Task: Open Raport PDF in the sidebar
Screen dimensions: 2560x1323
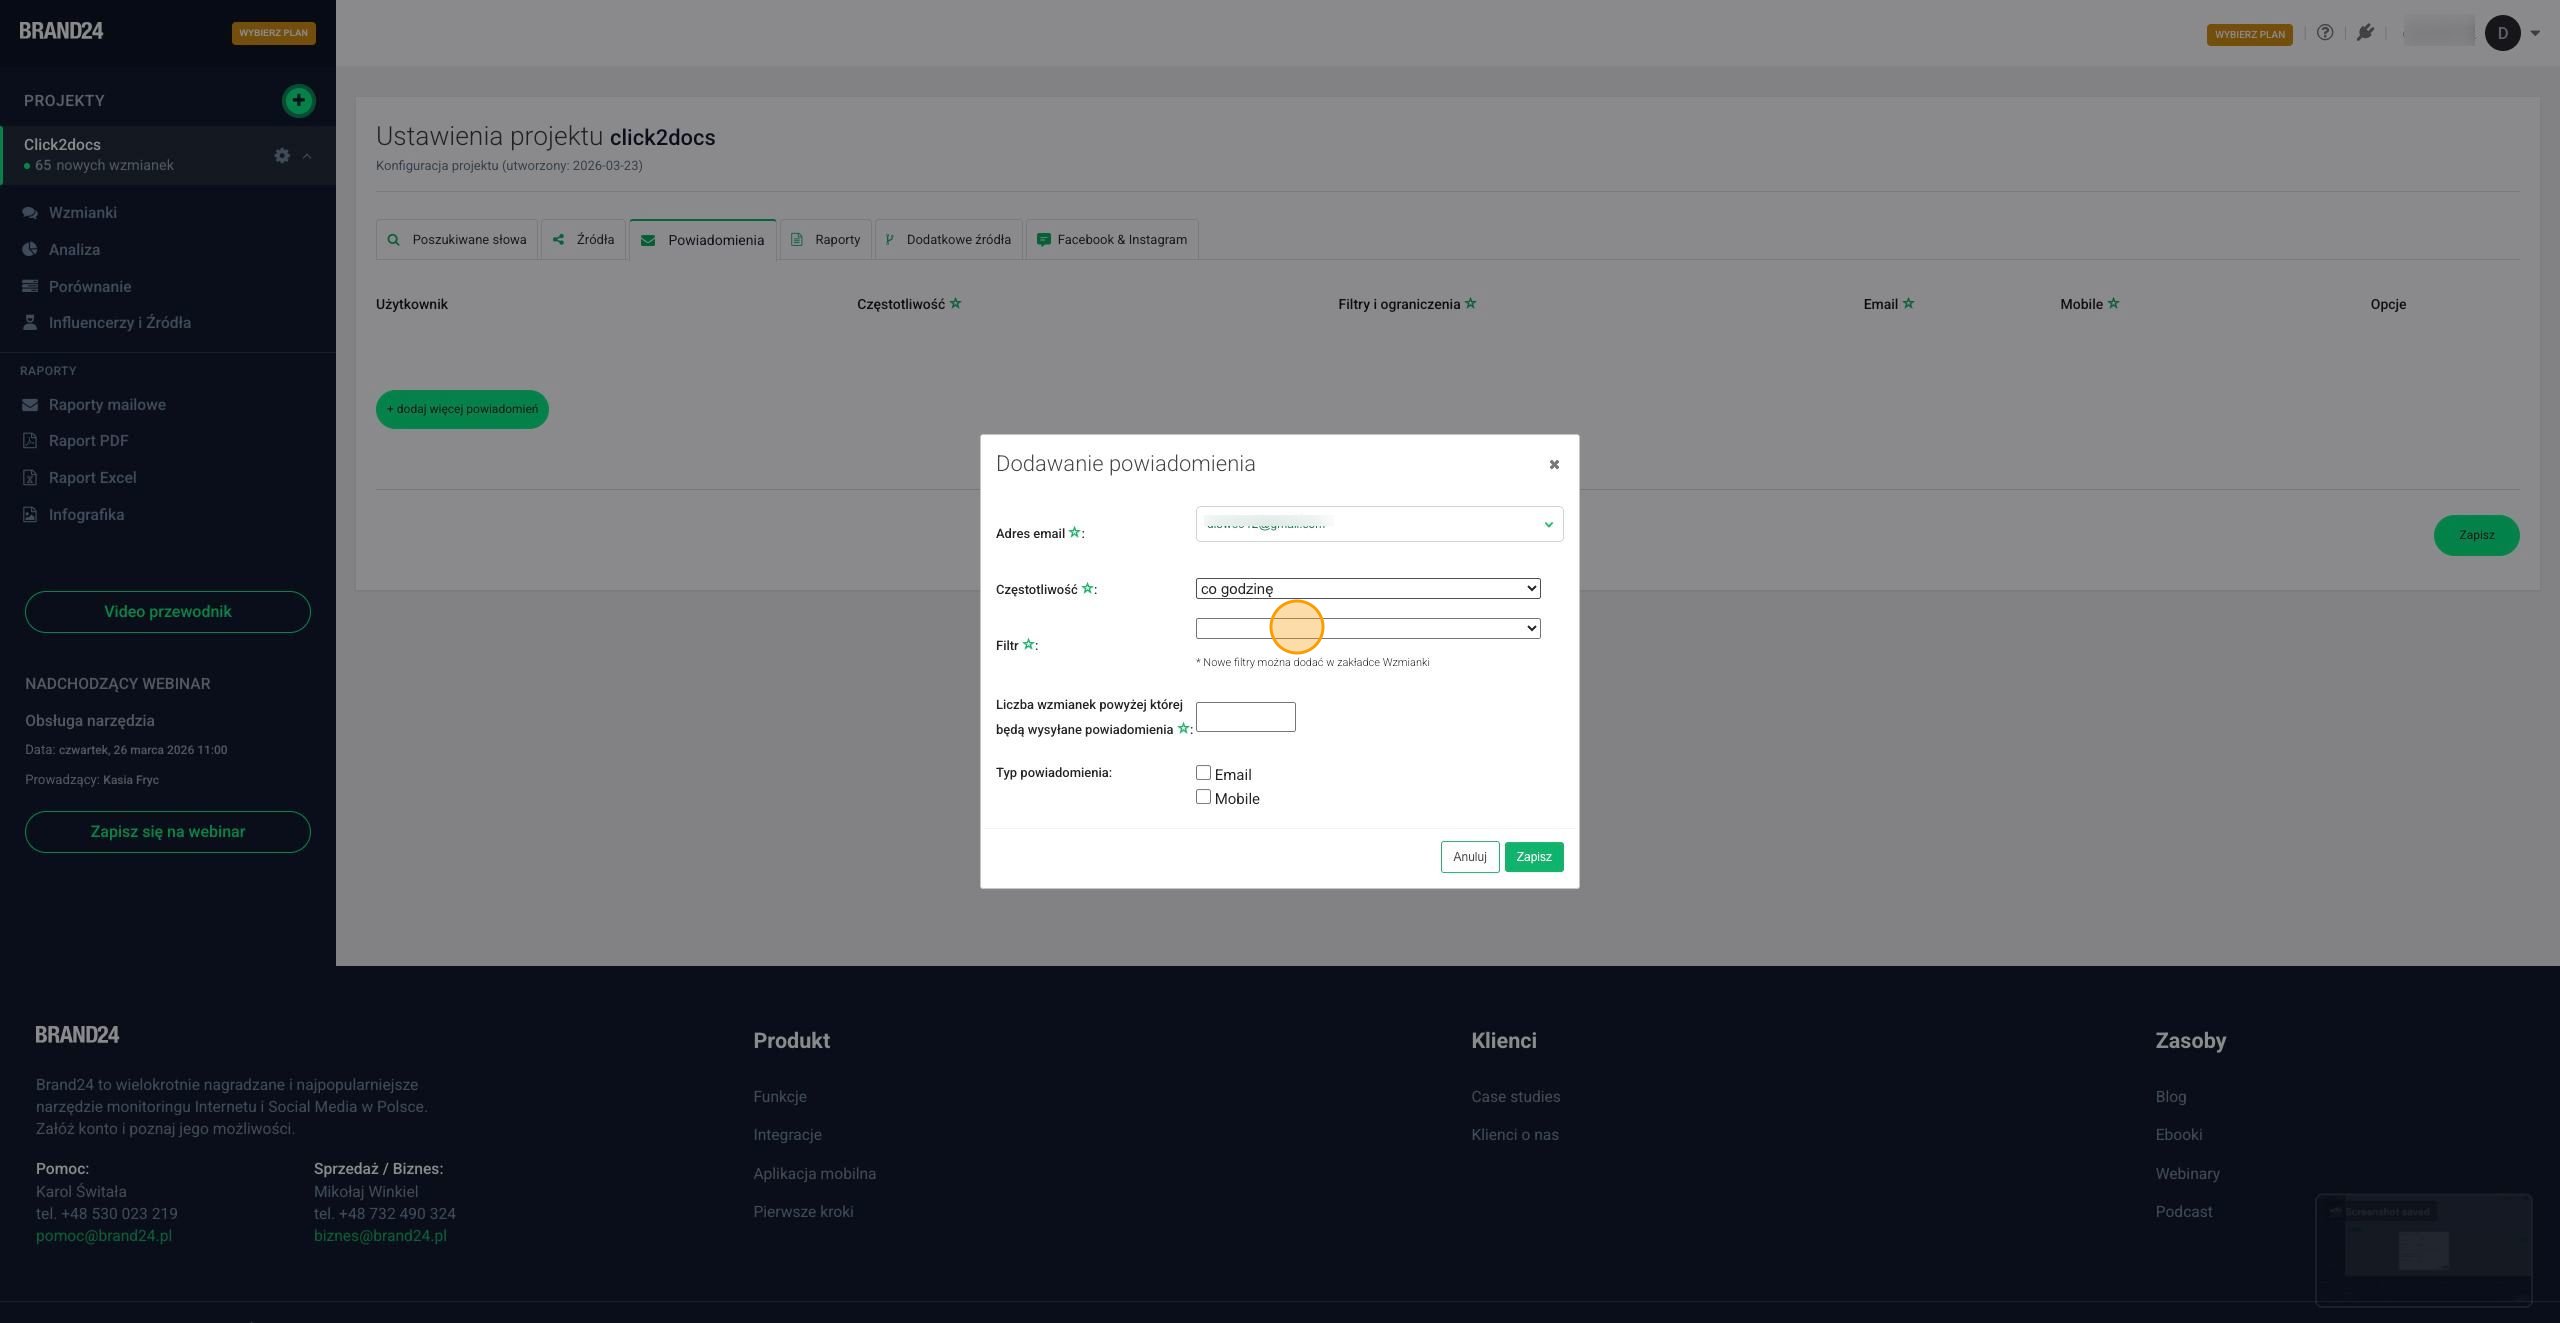Action: pyautogui.click(x=88, y=441)
